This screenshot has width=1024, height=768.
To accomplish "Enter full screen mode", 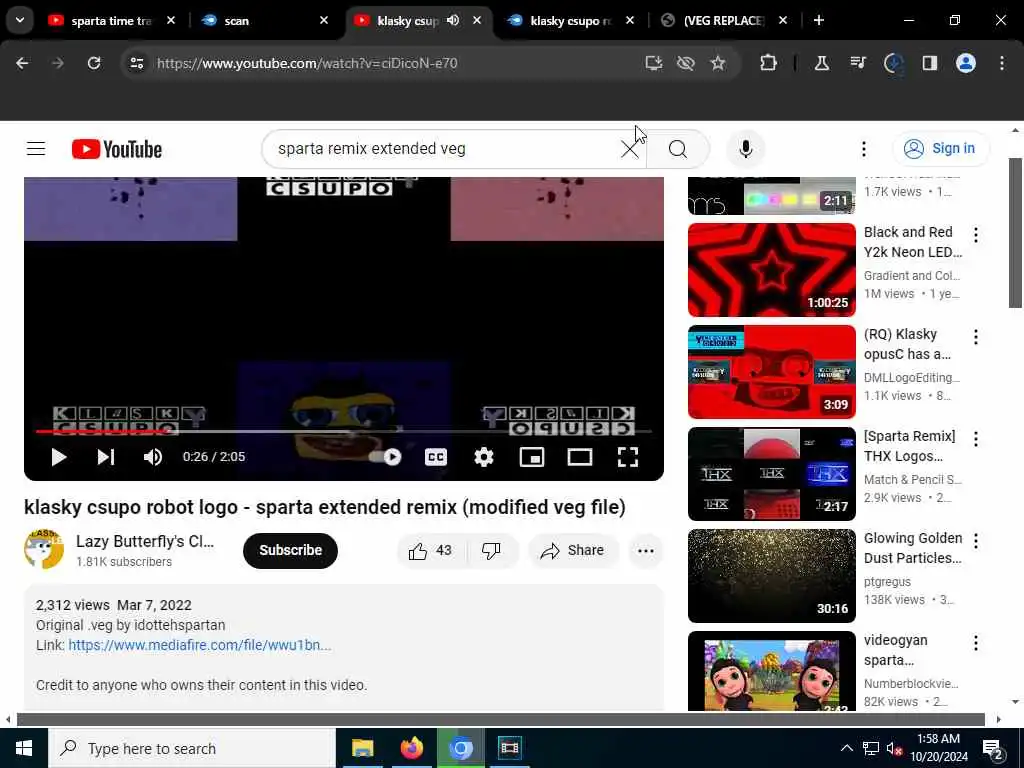I will [x=628, y=456].
